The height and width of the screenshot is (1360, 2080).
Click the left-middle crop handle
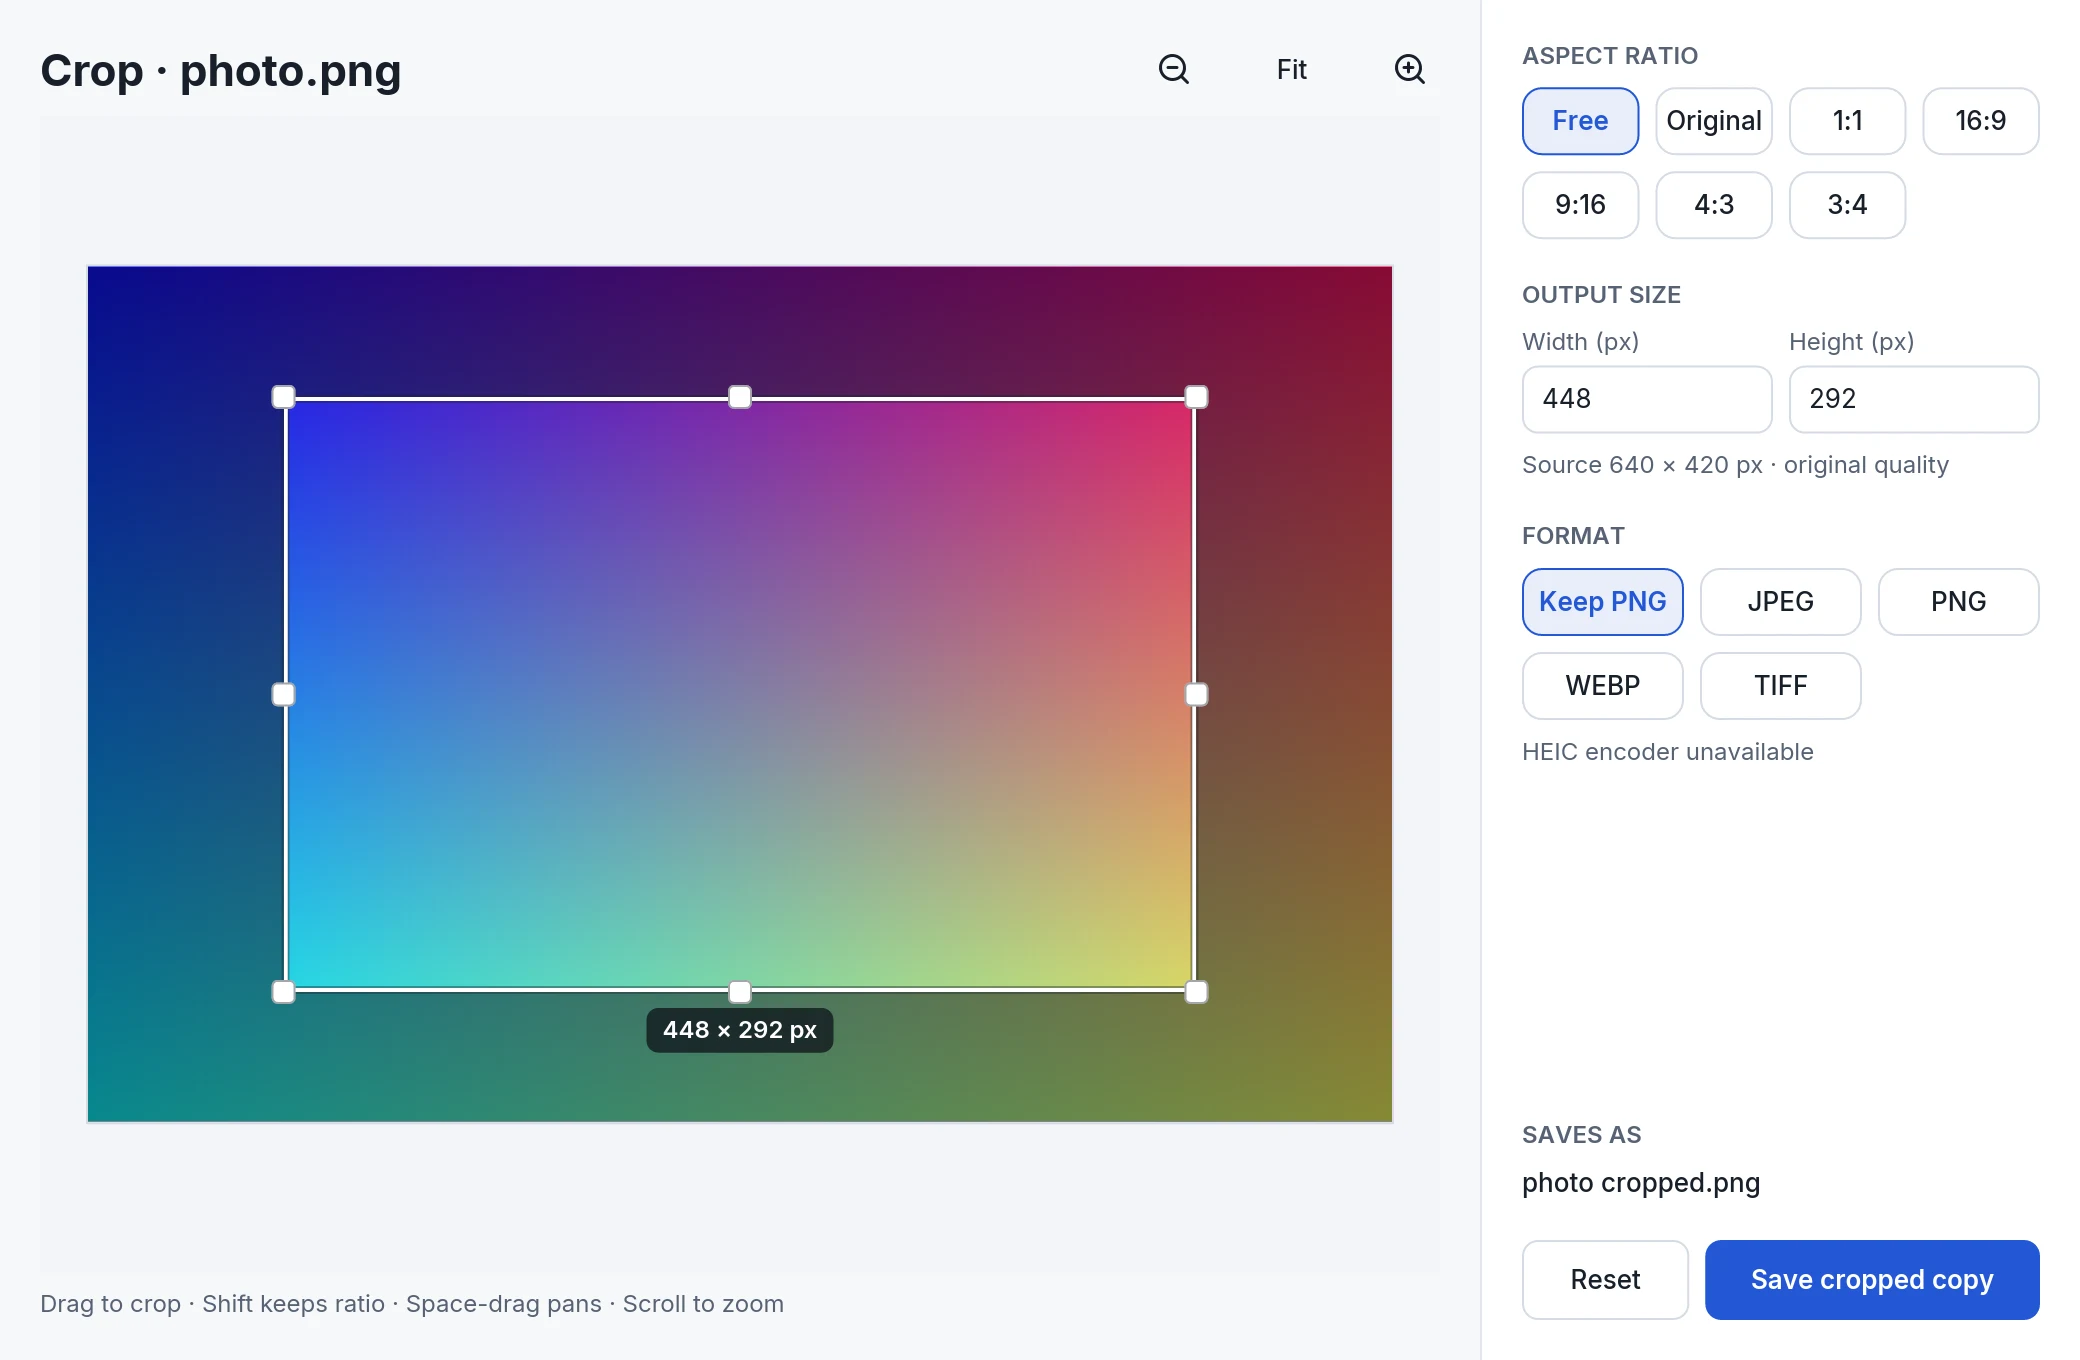(x=284, y=694)
